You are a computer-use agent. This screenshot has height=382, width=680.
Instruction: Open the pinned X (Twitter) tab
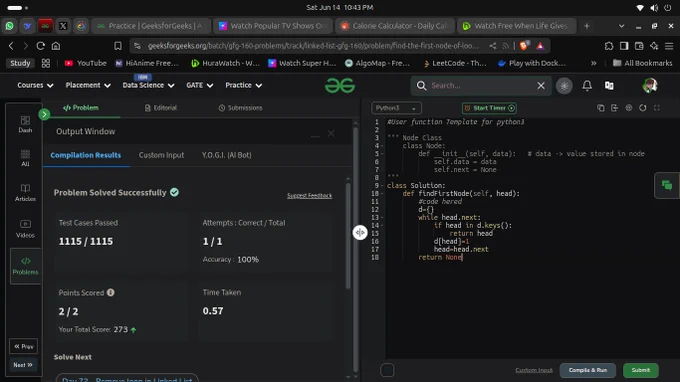pyautogui.click(x=63, y=26)
